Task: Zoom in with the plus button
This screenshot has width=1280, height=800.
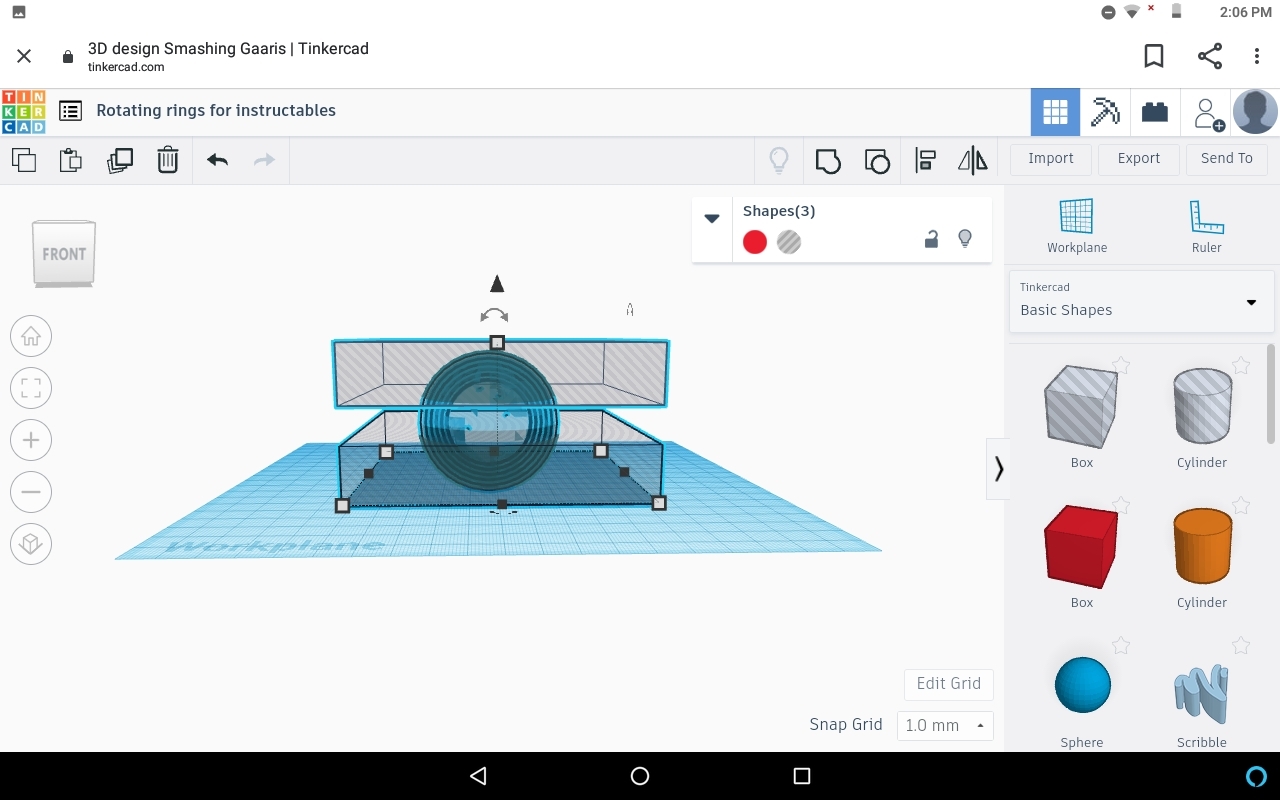Action: 31,440
